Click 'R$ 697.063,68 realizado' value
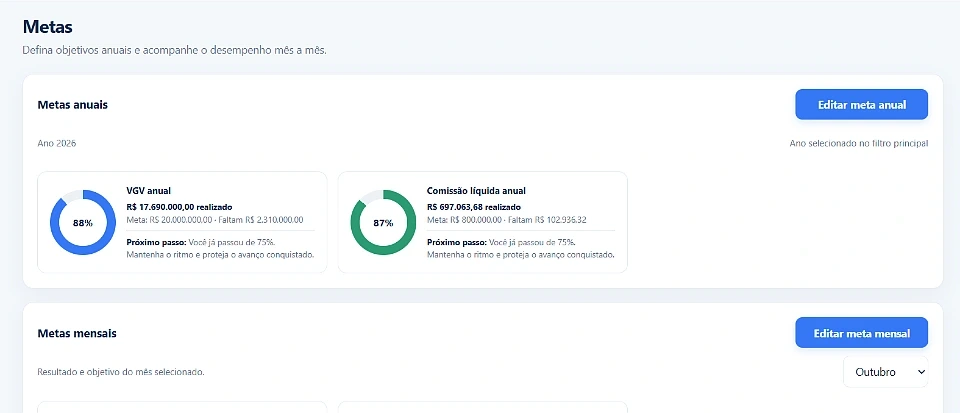 (474, 207)
